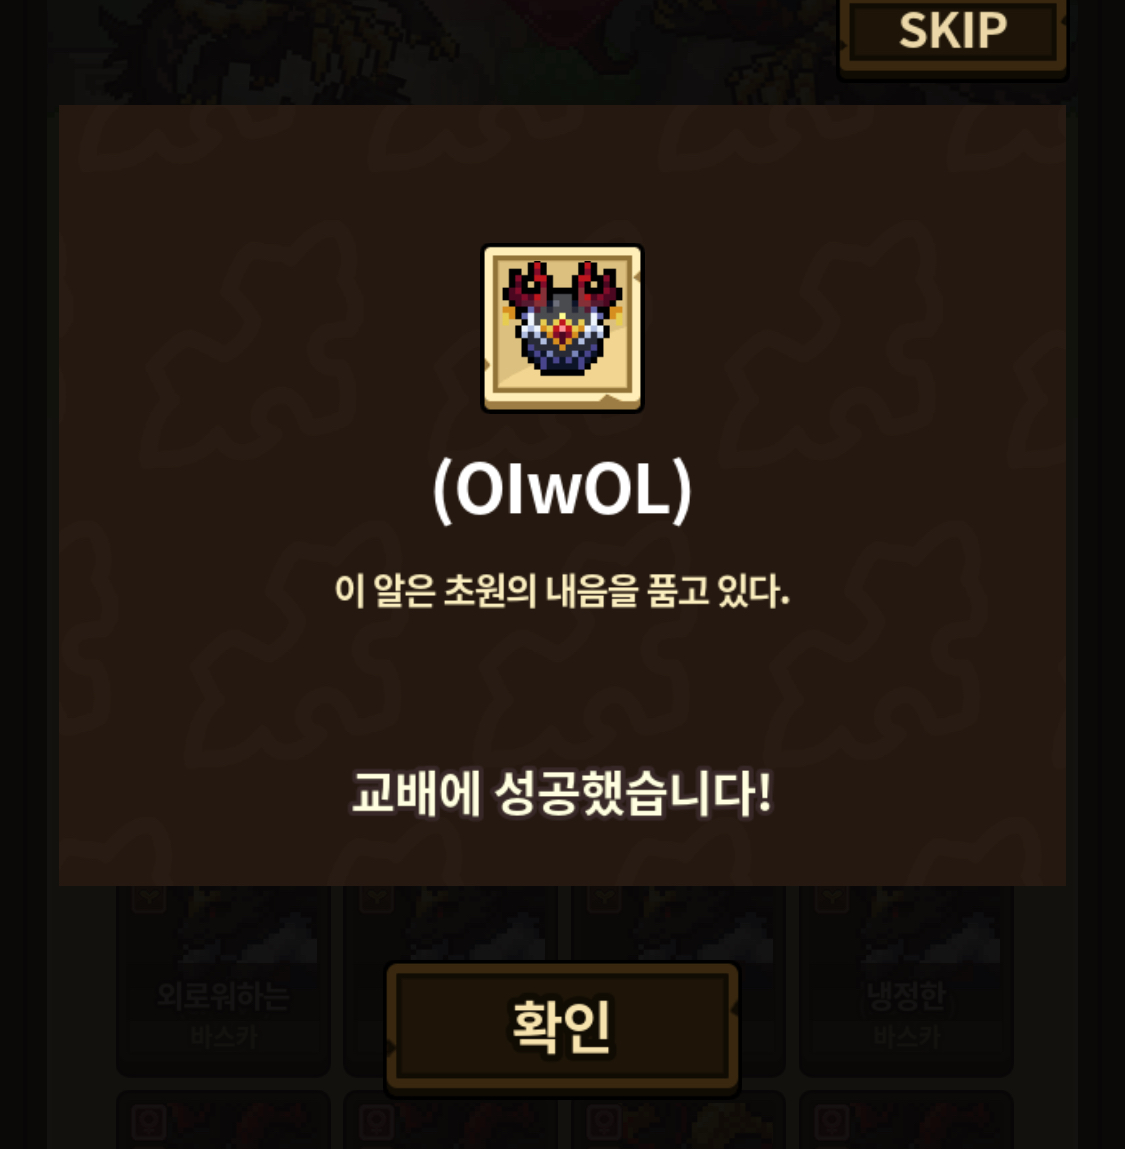Image resolution: width=1125 pixels, height=1149 pixels.
Task: Tap the 교배에 성공했습니다! message
Action: (562, 793)
